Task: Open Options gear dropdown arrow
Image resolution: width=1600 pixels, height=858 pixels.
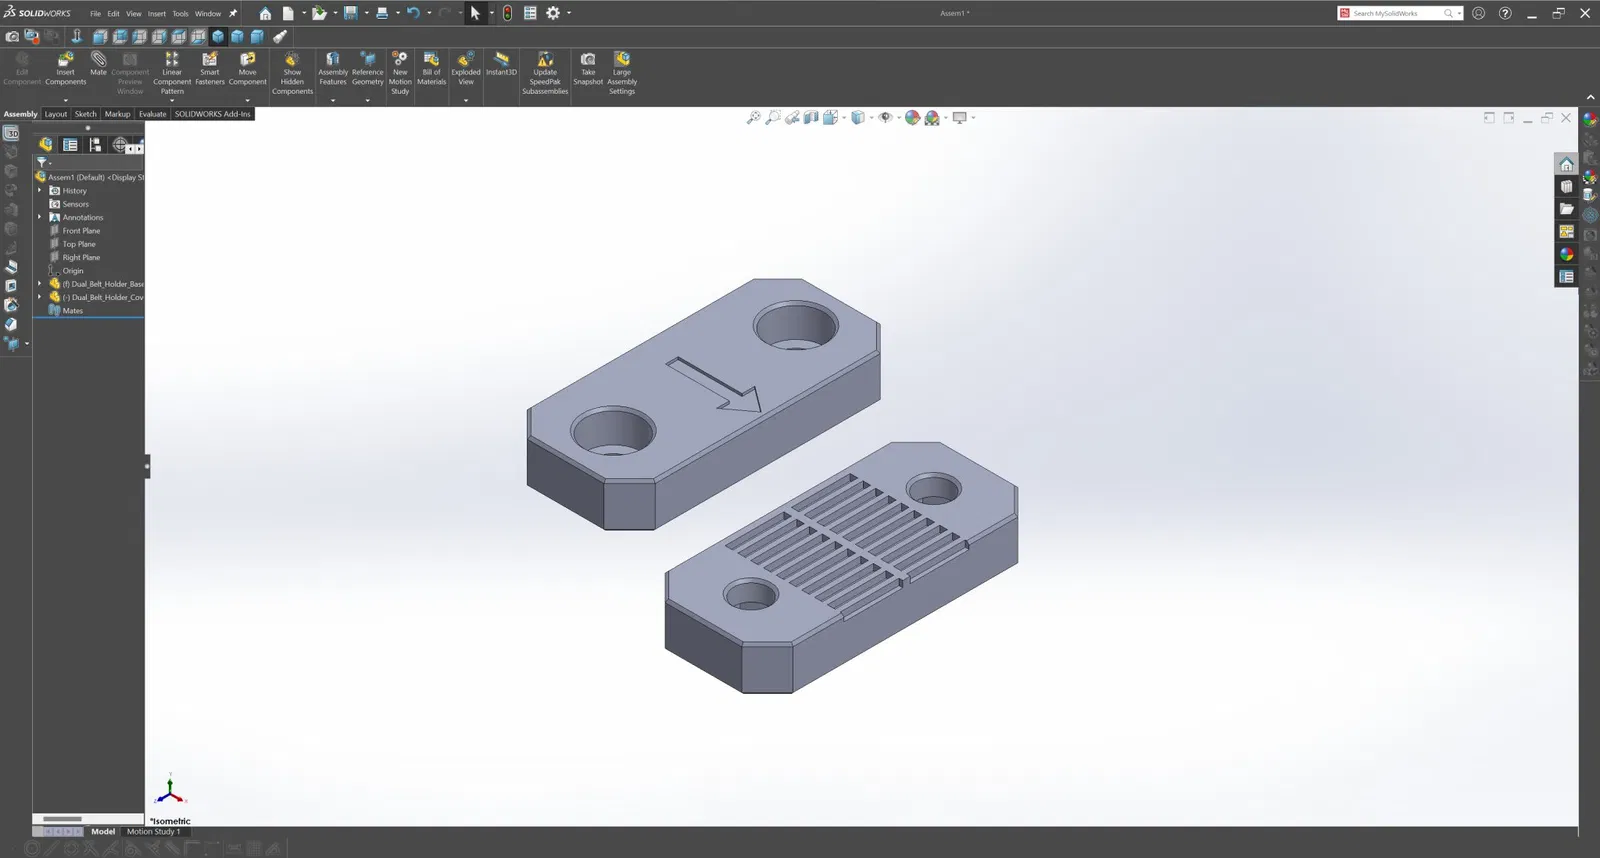Action: [569, 13]
